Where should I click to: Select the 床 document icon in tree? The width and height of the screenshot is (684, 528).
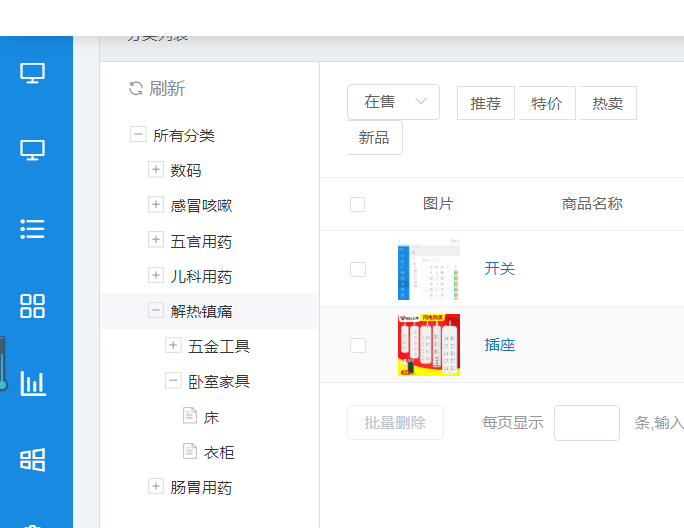(x=190, y=416)
